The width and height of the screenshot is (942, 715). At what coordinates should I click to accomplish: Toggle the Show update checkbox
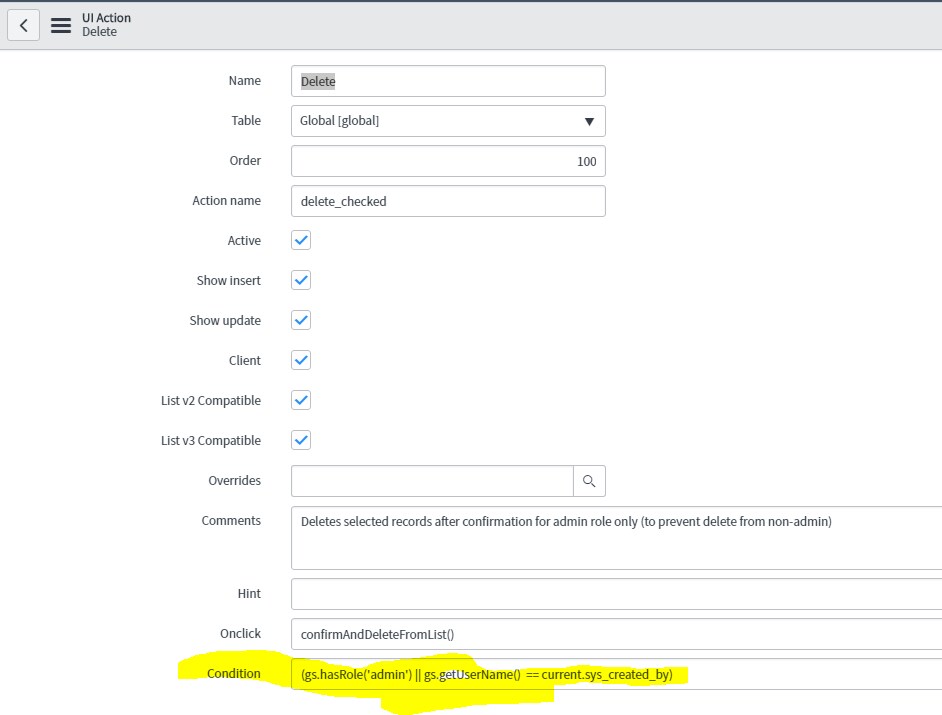pos(301,320)
